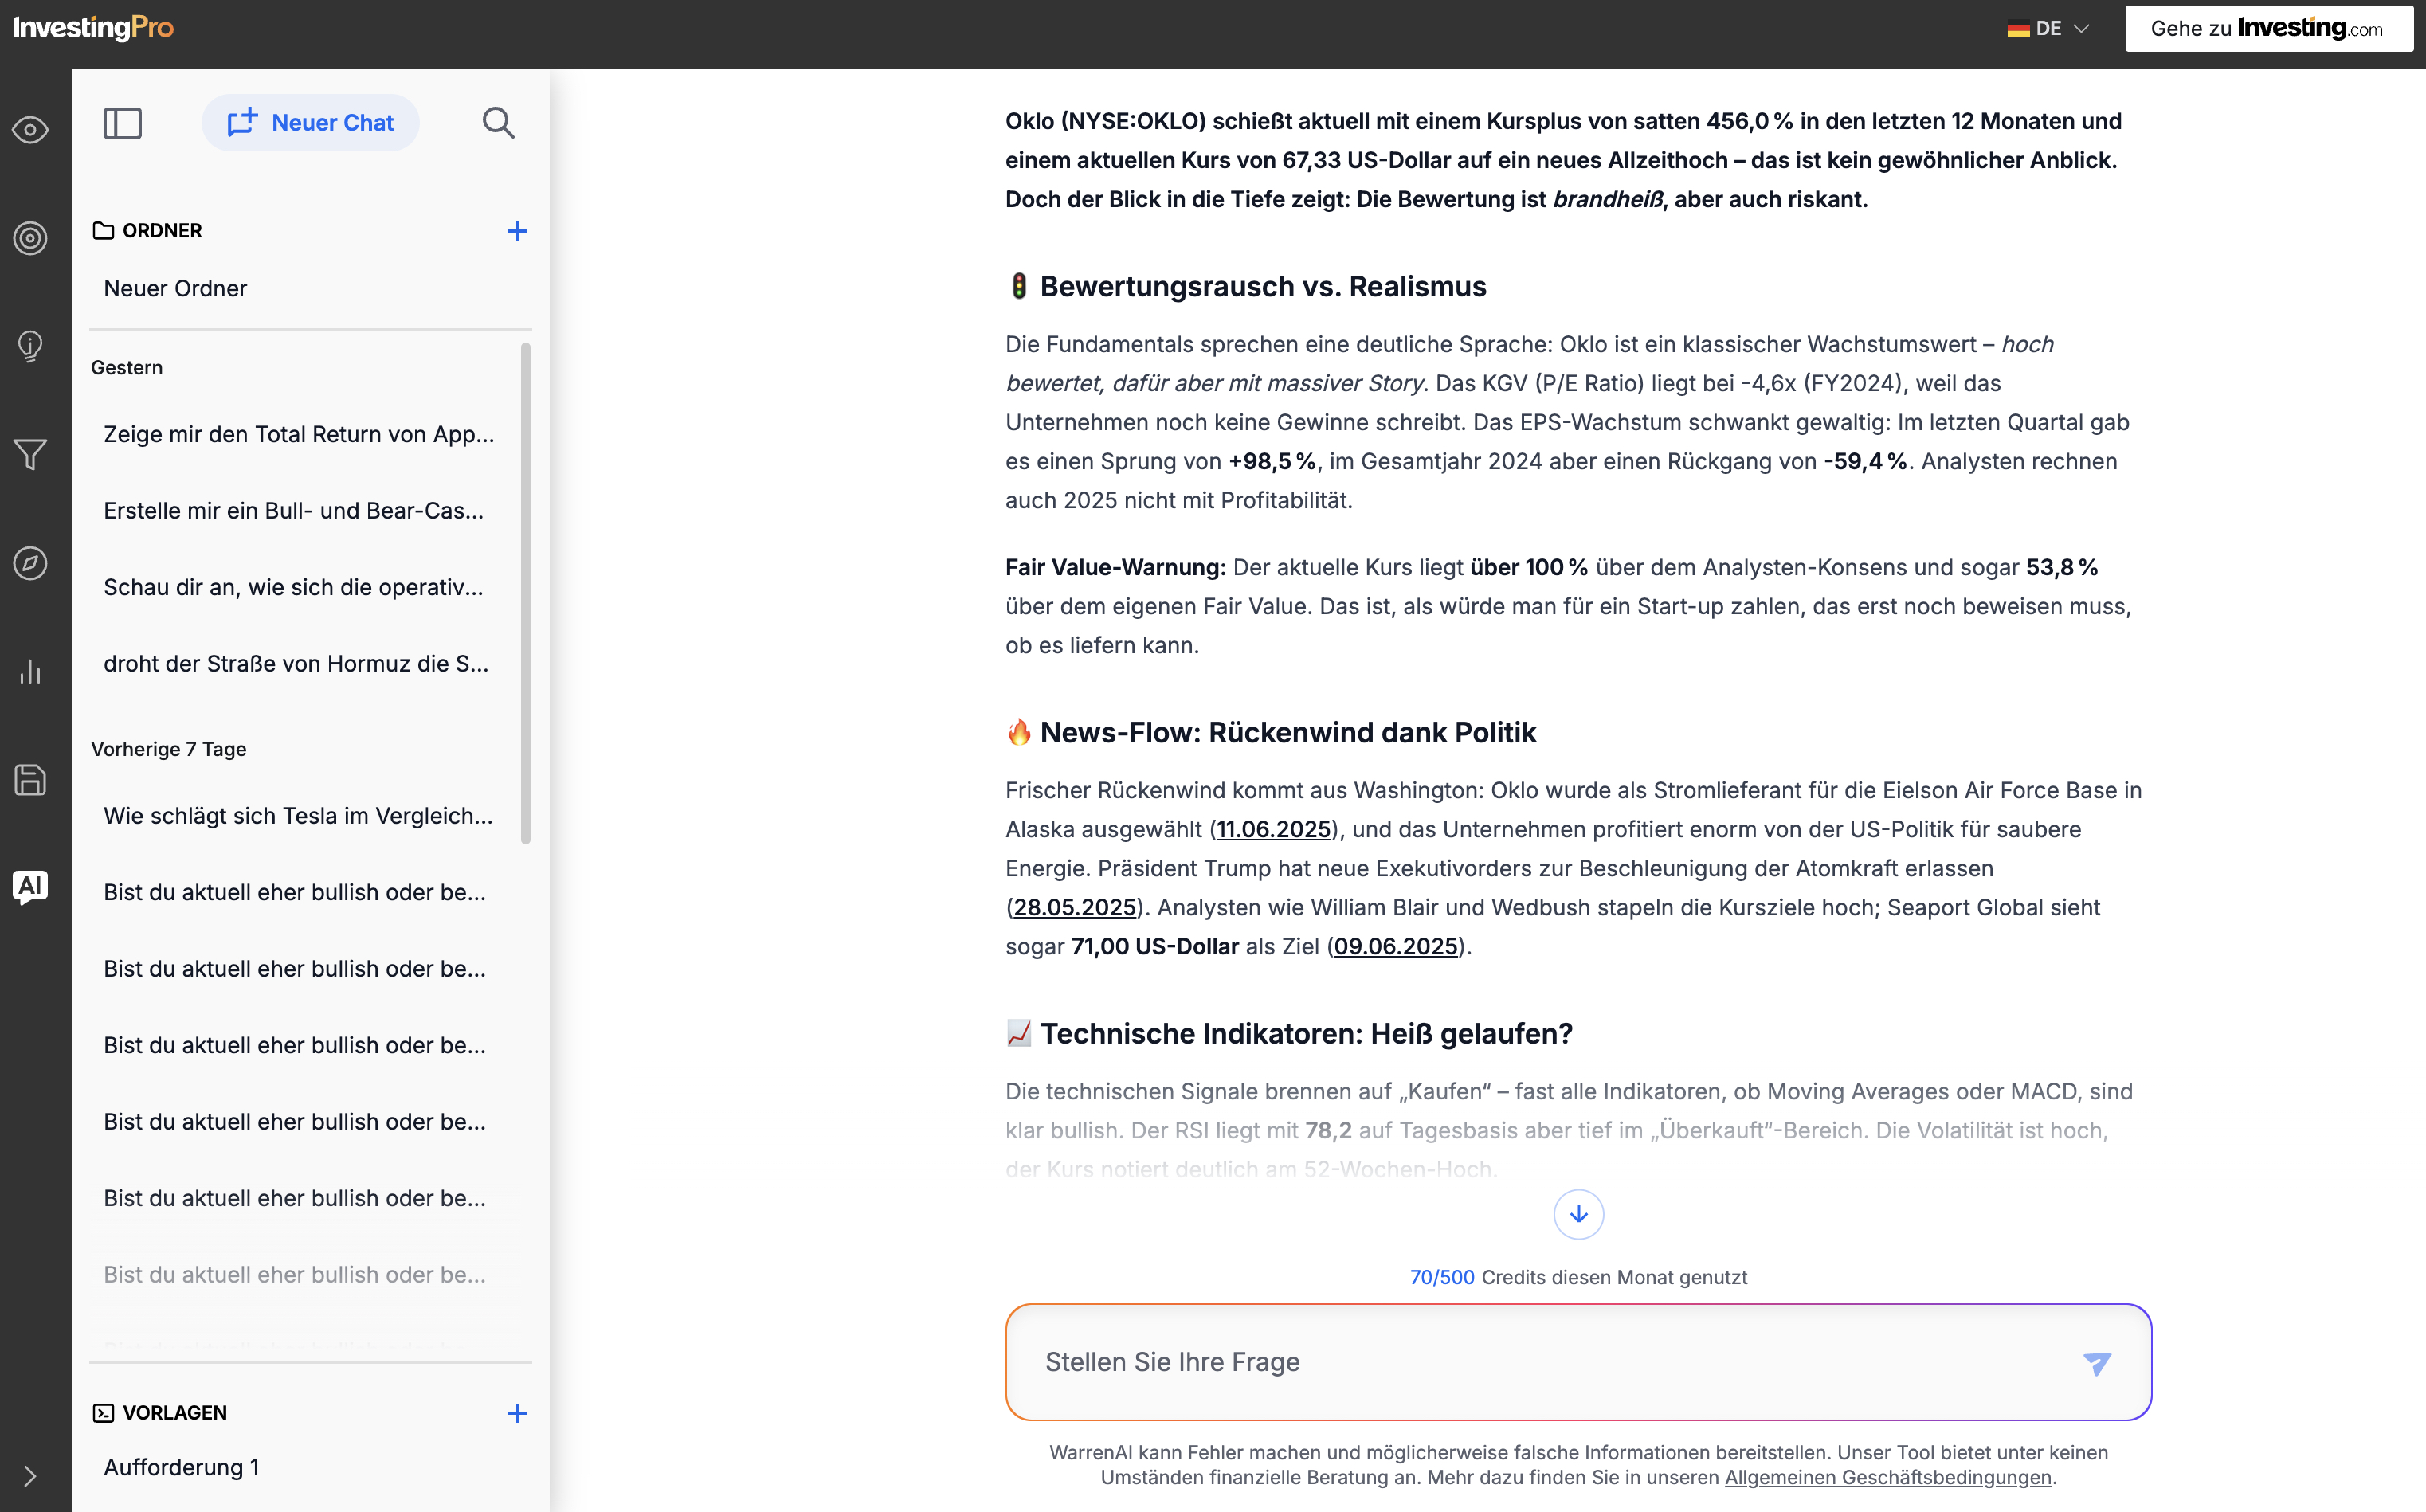Click the scroll-to-bottom arrow button

point(1578,1214)
